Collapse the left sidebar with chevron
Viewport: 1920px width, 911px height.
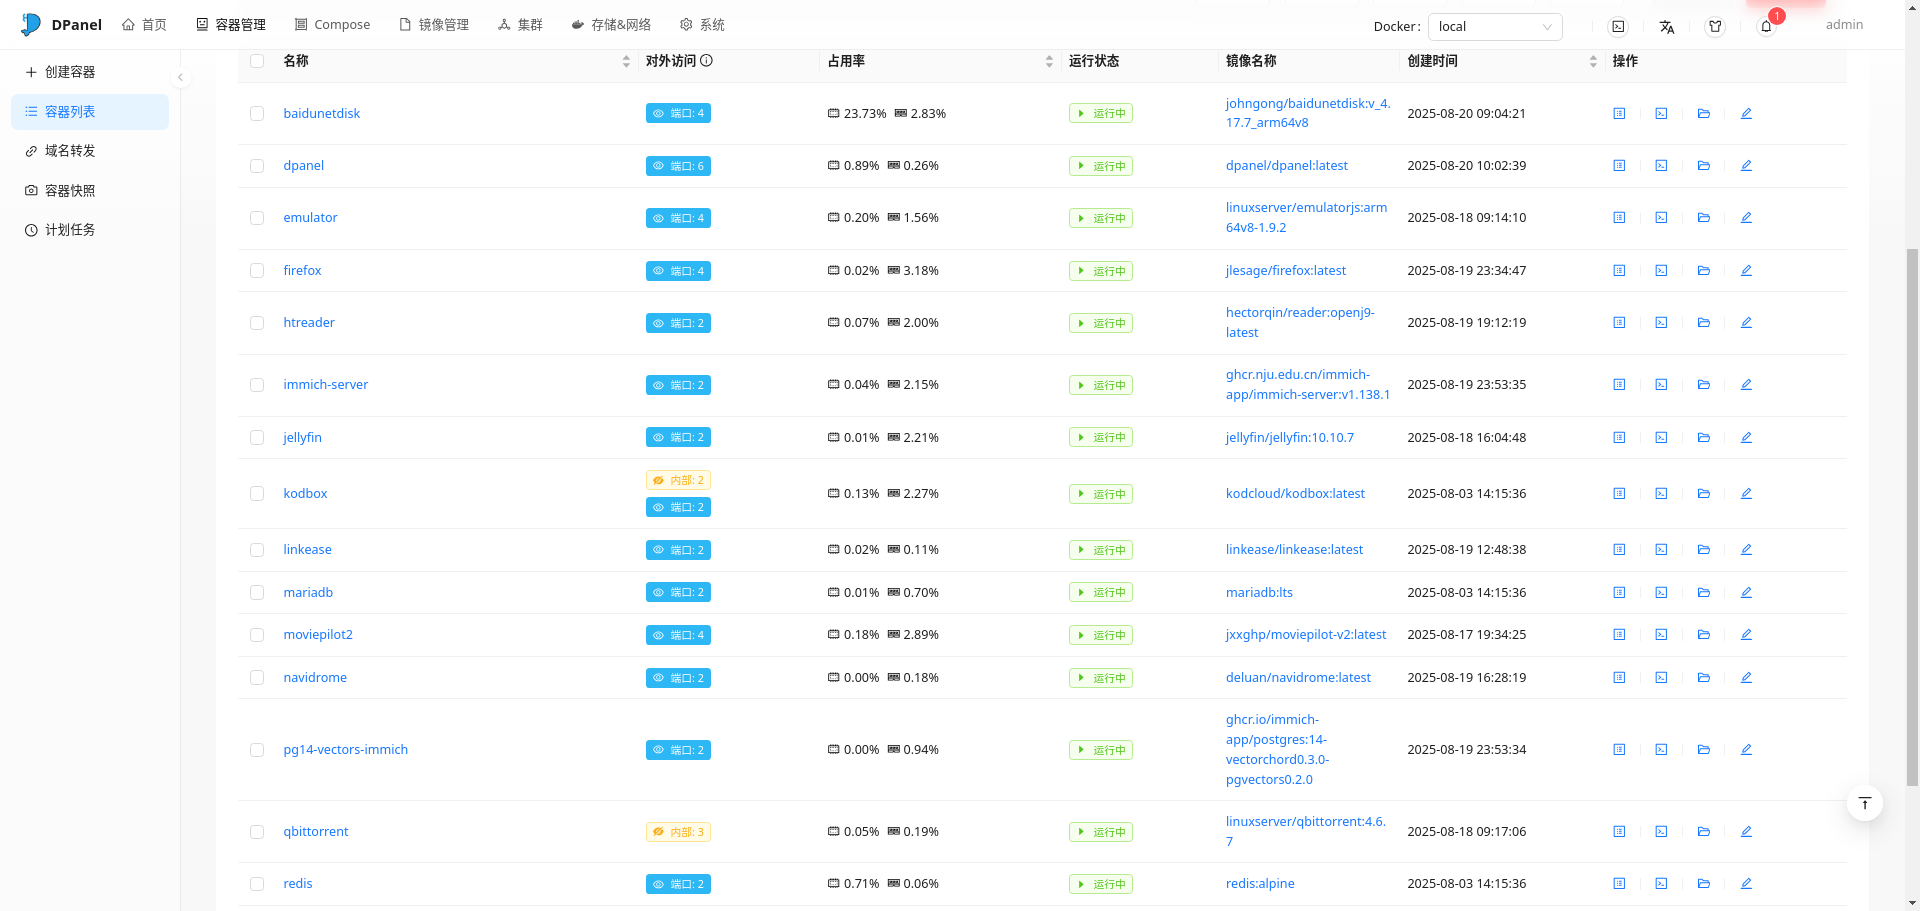(180, 77)
